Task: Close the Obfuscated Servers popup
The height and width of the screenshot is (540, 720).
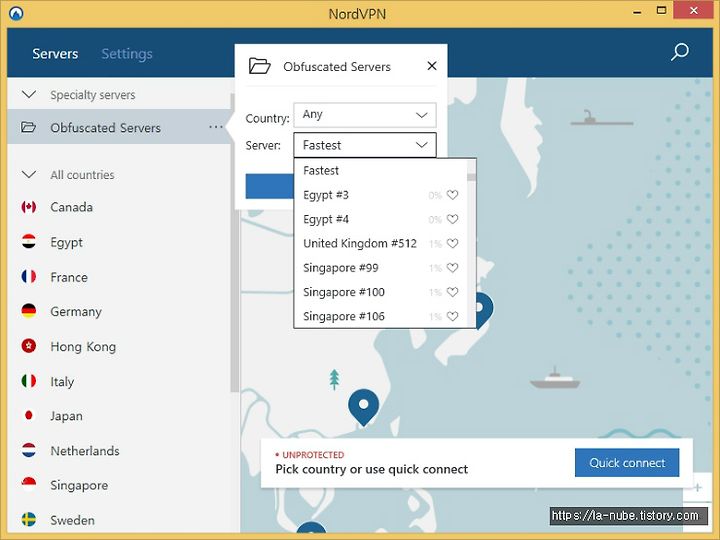Action: [432, 66]
